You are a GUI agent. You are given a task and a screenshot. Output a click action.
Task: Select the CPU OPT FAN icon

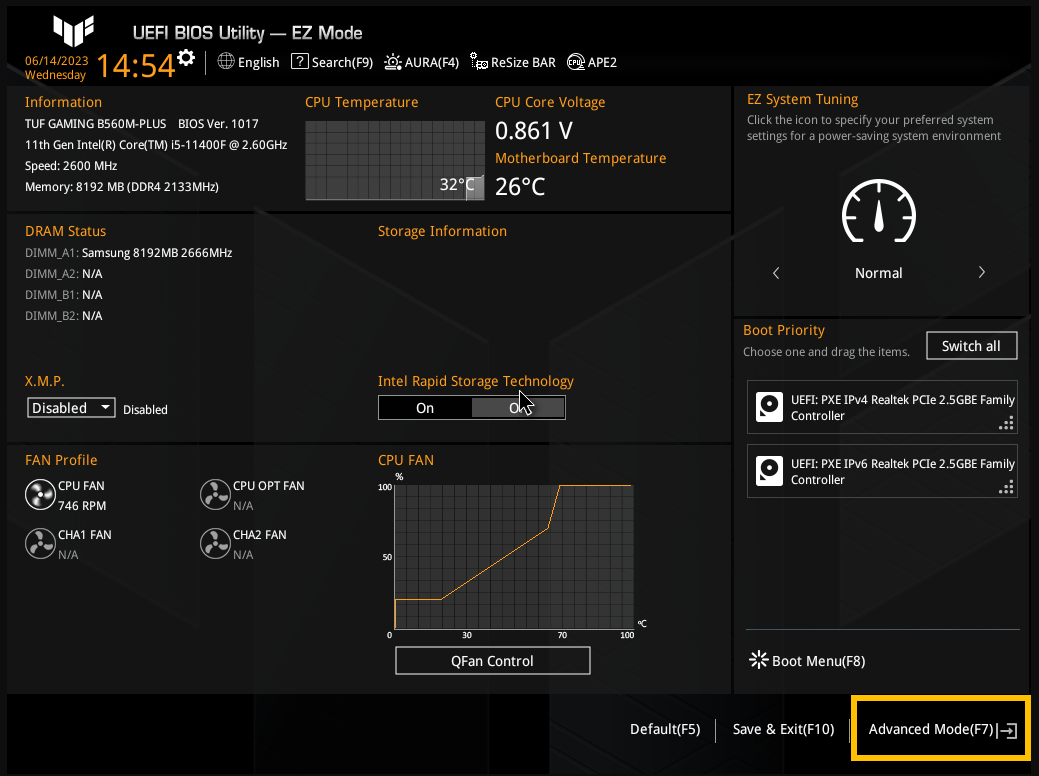click(215, 495)
